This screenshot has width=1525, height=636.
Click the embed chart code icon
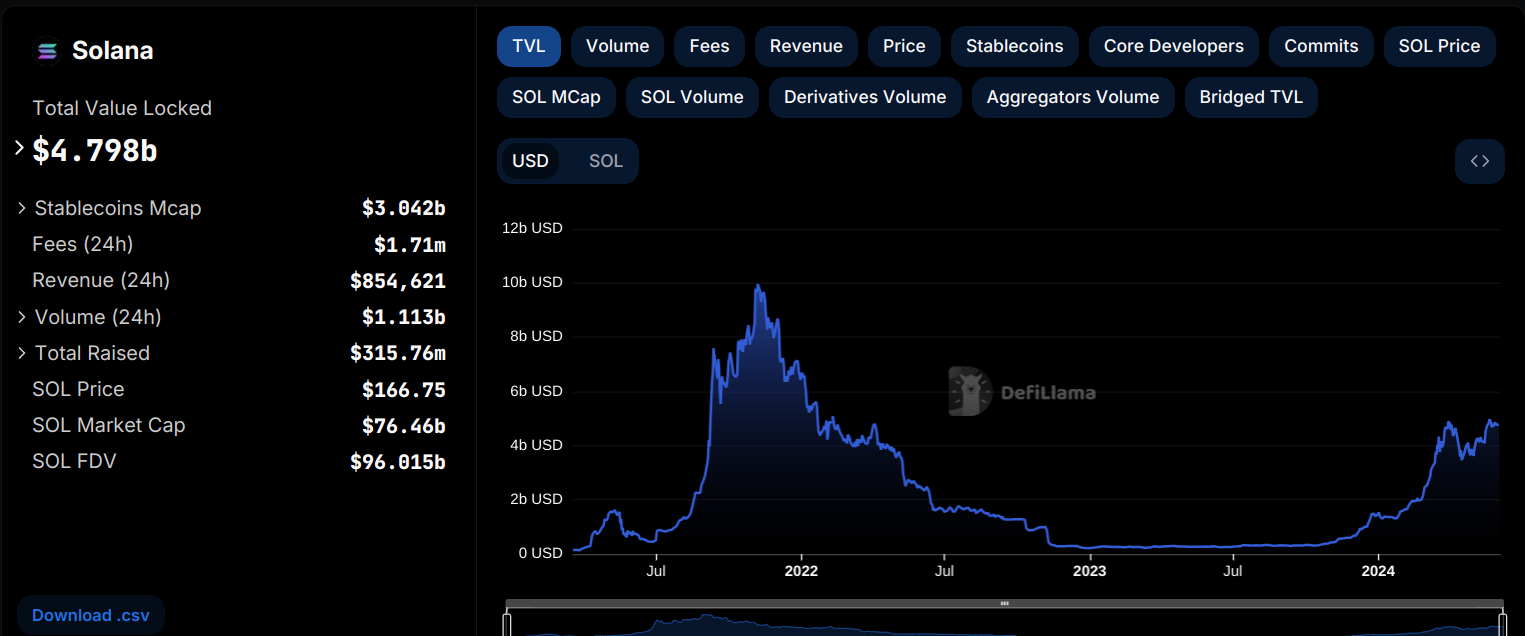click(1479, 161)
